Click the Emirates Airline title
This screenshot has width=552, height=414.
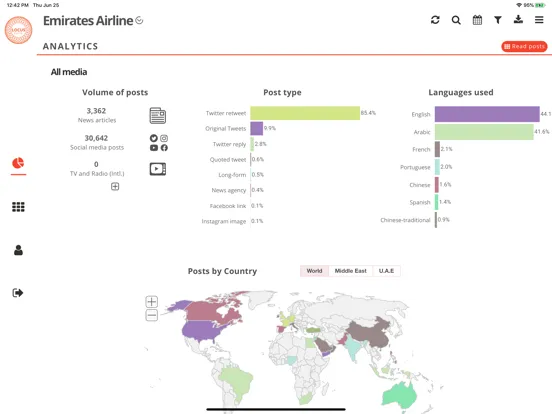[x=88, y=20]
